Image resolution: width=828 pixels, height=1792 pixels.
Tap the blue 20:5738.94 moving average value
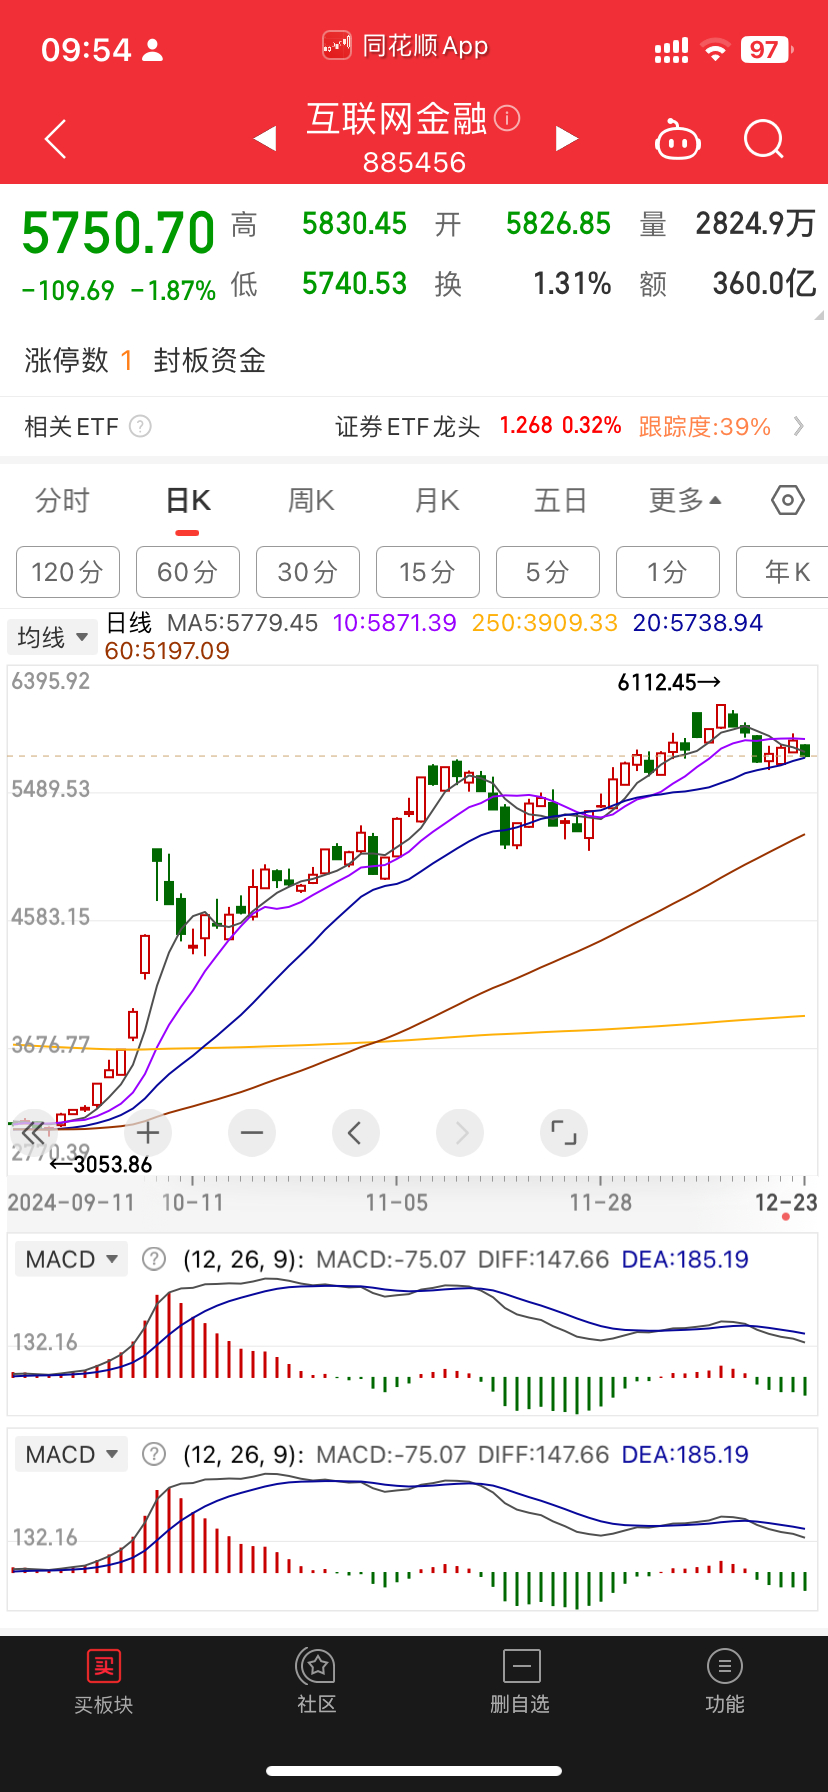[x=698, y=623]
